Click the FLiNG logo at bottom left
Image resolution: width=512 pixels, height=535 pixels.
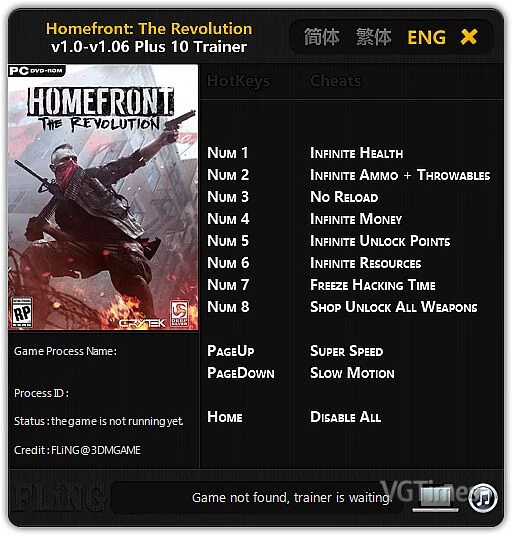click(x=58, y=497)
